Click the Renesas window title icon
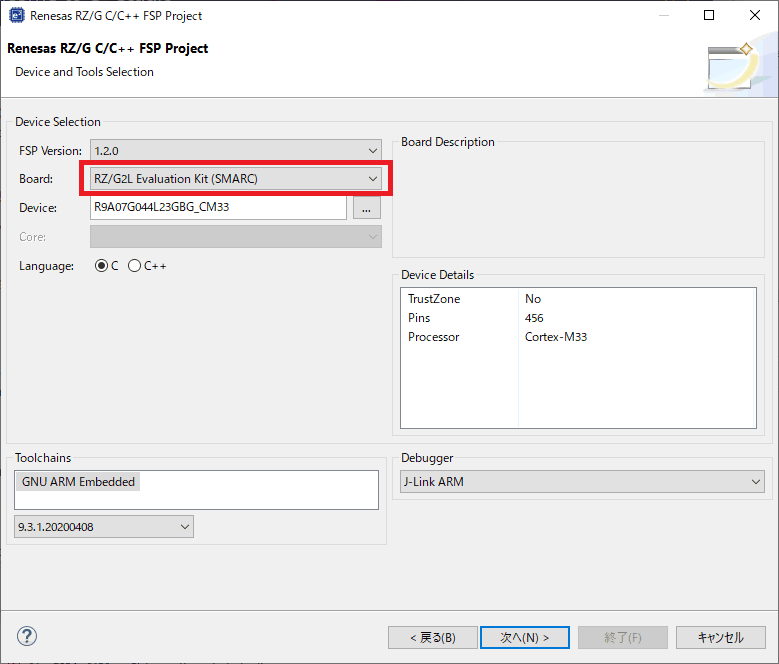Screen dimensions: 779x664 [16, 15]
